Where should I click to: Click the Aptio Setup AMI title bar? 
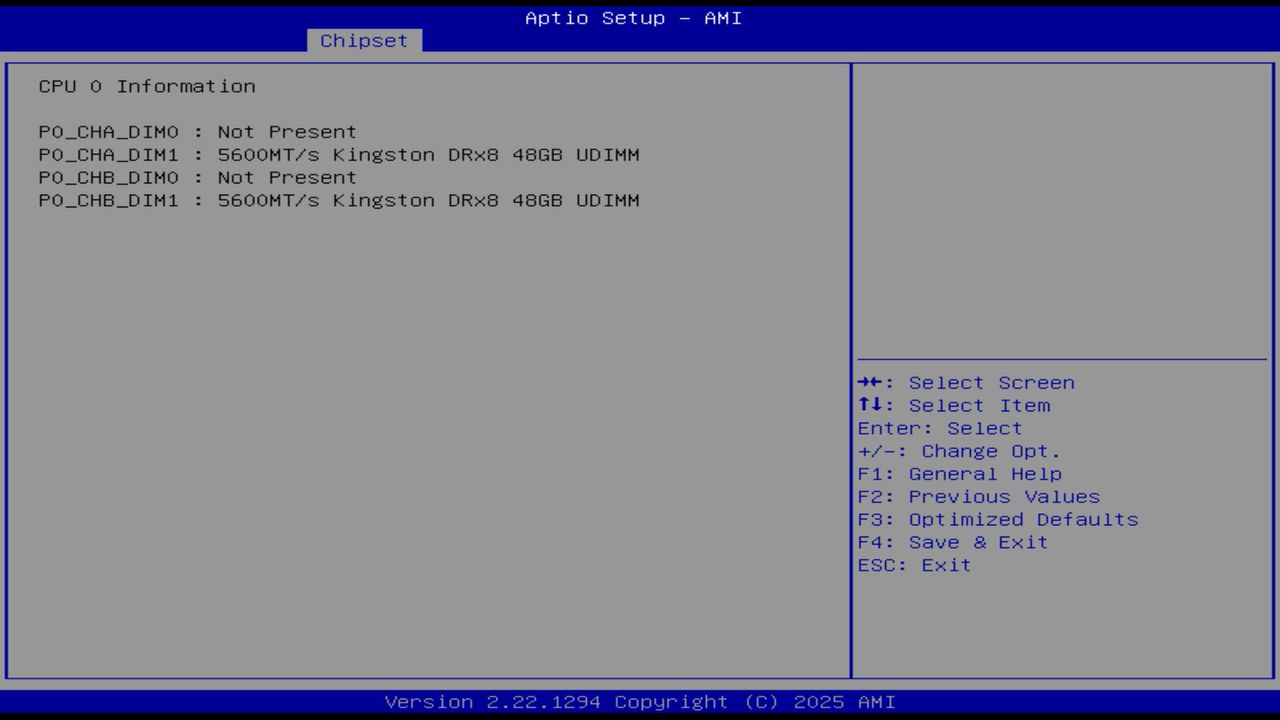click(633, 17)
